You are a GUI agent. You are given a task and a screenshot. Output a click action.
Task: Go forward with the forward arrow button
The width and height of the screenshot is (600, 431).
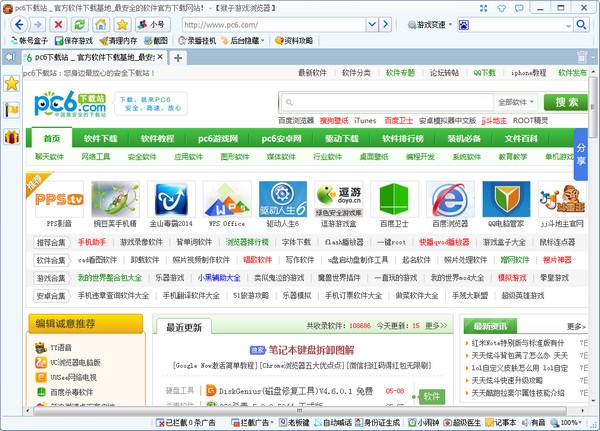click(38, 25)
